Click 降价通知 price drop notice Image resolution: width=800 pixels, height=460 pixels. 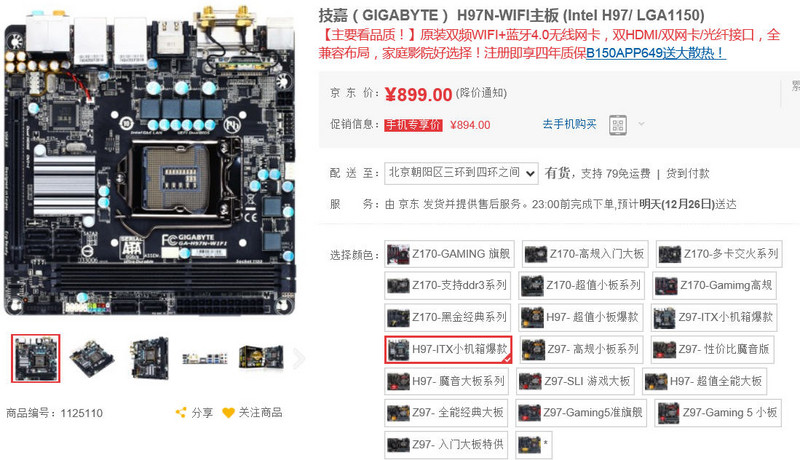(481, 93)
